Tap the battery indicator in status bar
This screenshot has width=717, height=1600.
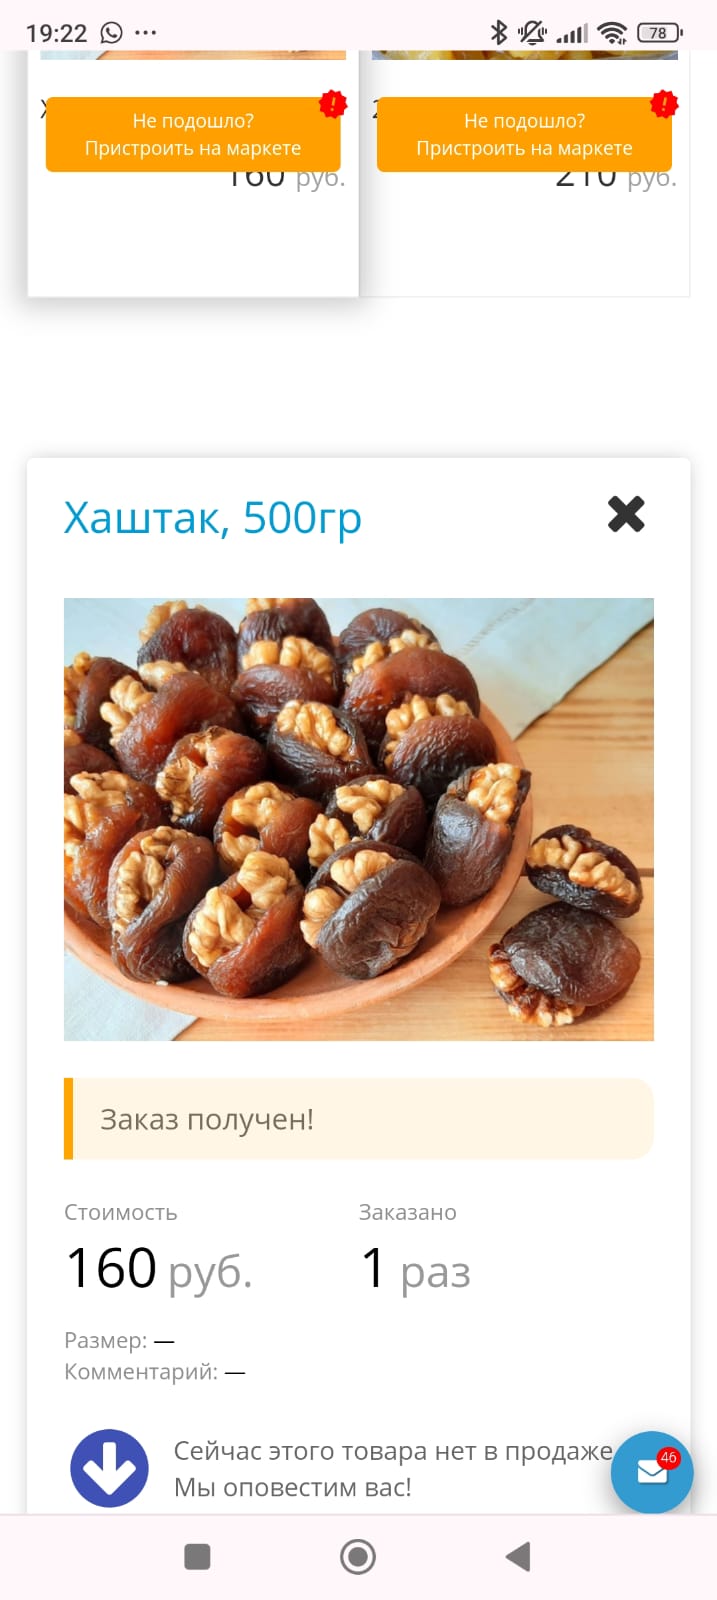[659, 32]
